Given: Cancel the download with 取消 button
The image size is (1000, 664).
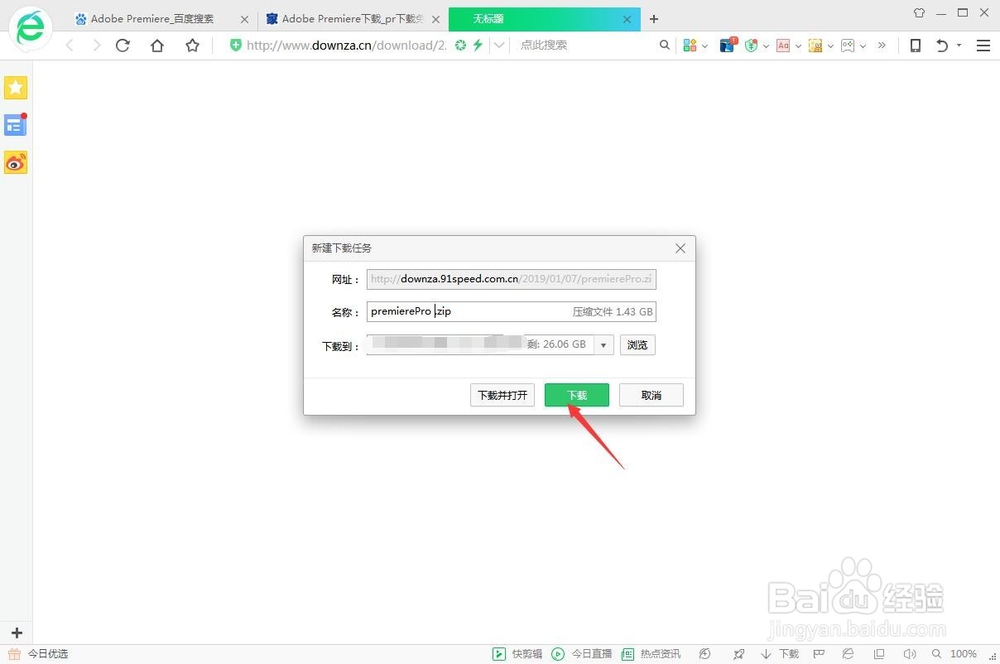Looking at the screenshot, I should pyautogui.click(x=651, y=395).
